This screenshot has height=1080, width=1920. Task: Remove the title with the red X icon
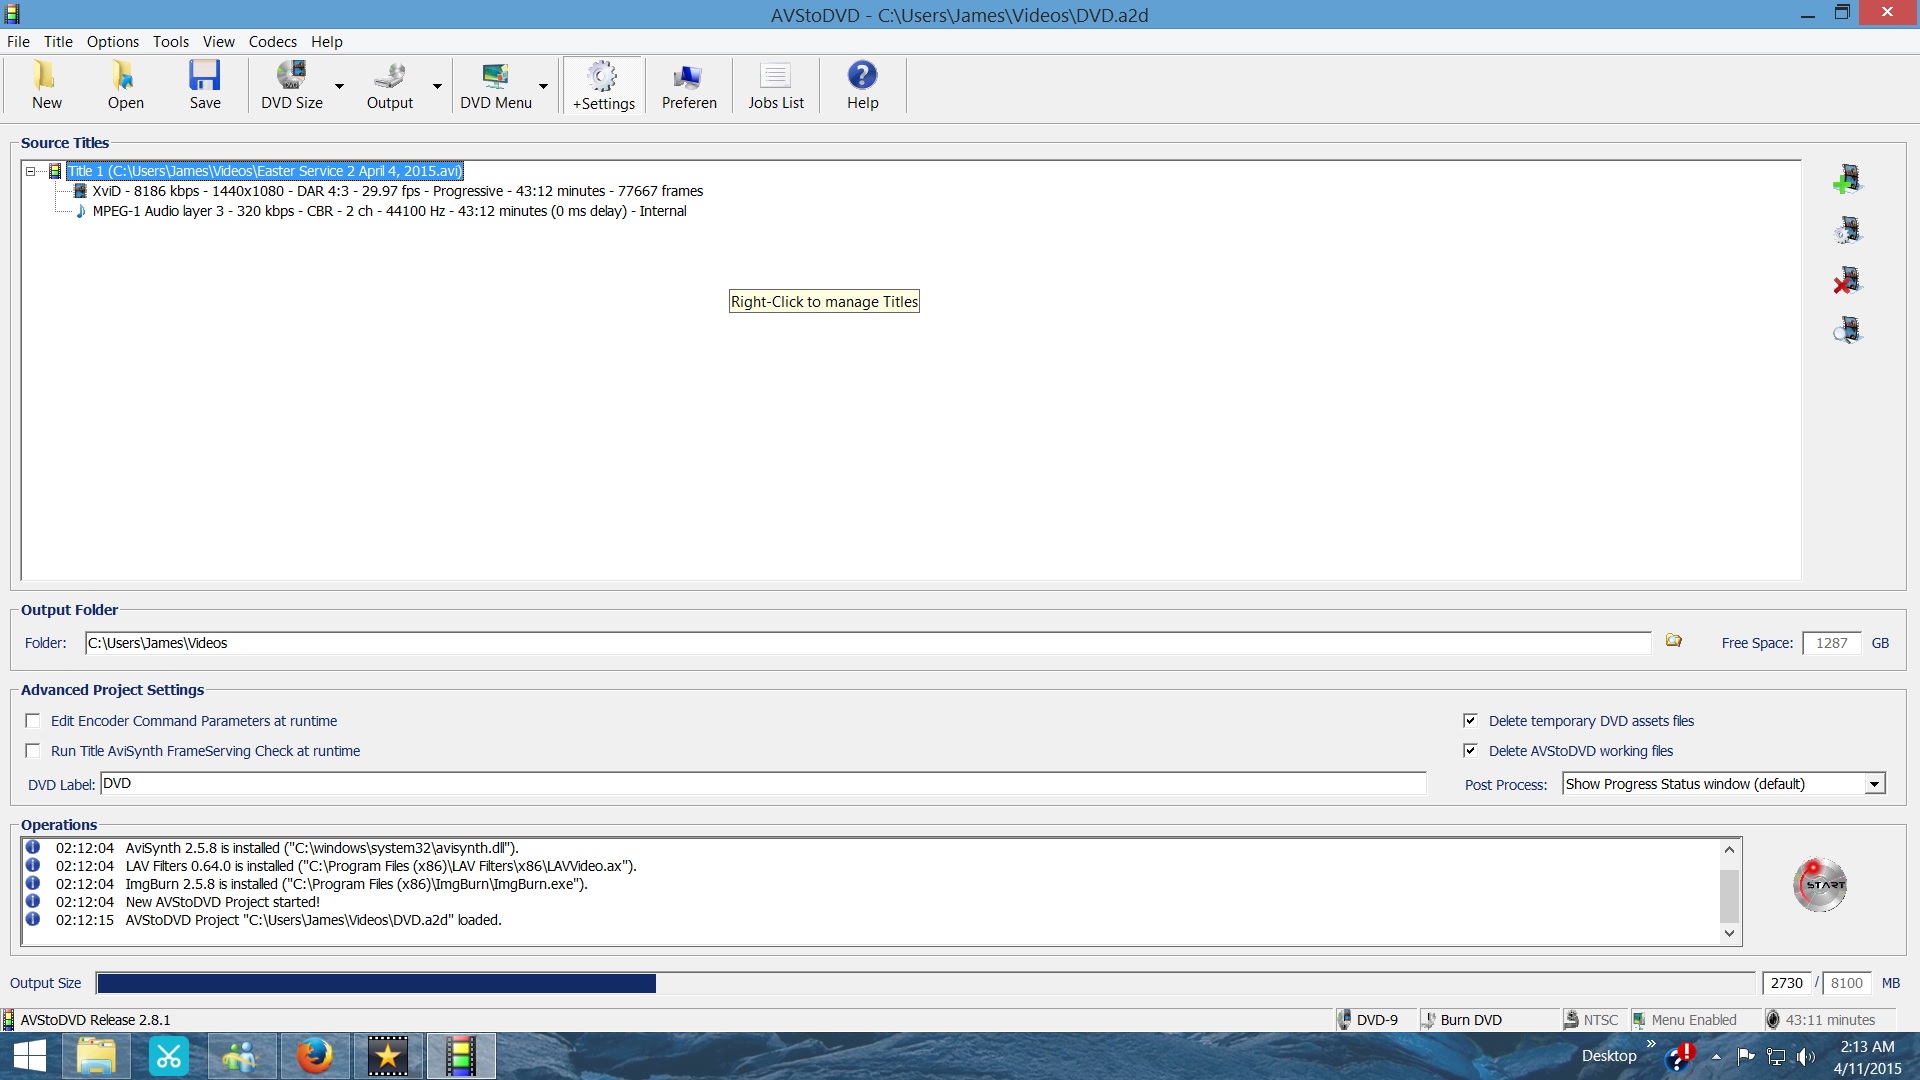(1847, 281)
